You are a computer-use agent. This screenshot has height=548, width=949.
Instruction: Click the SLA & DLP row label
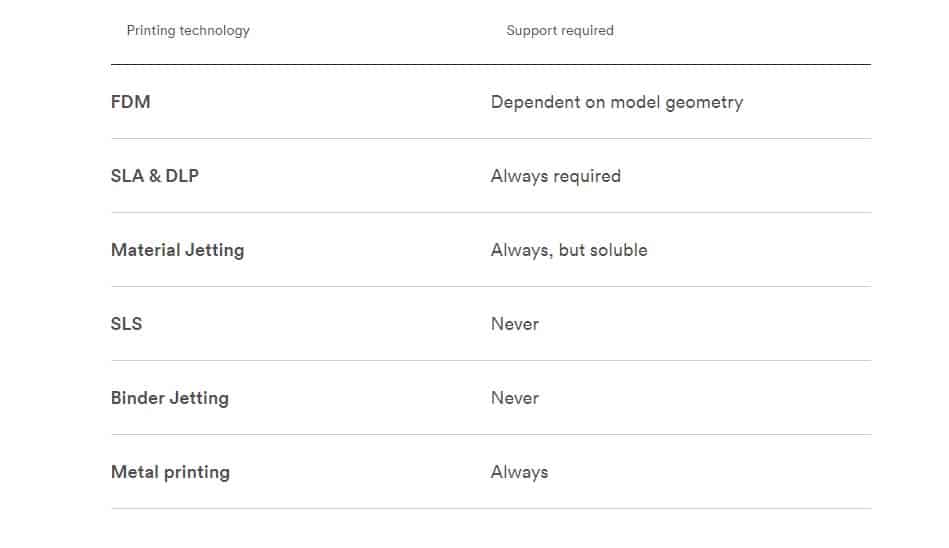[155, 176]
